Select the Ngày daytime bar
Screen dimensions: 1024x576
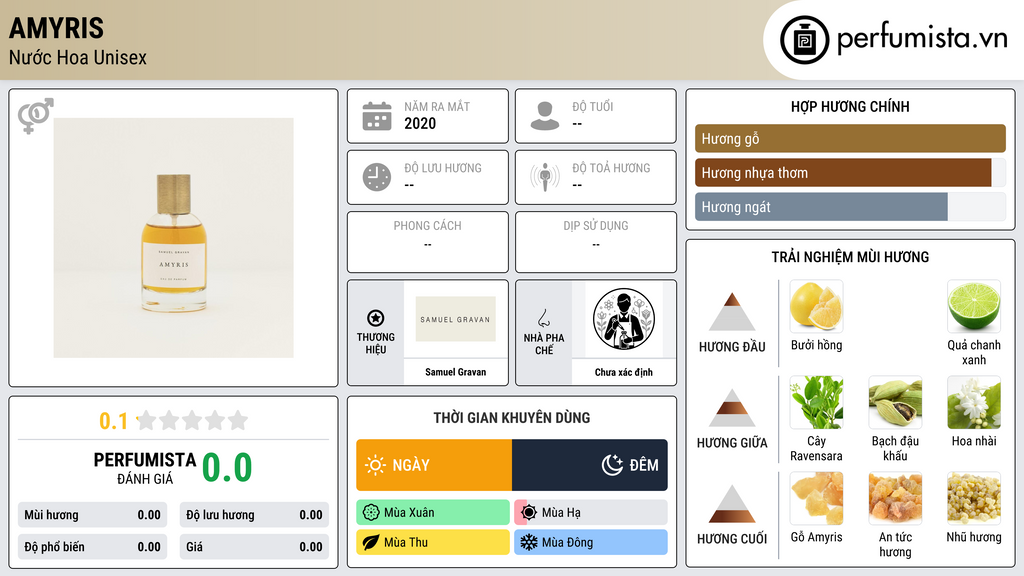434,465
